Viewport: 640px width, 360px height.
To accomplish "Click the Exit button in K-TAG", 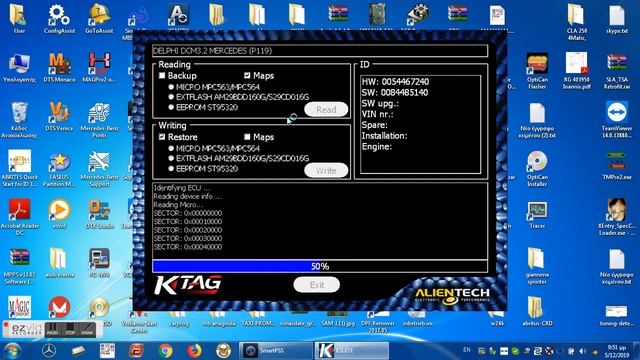I will (x=316, y=285).
